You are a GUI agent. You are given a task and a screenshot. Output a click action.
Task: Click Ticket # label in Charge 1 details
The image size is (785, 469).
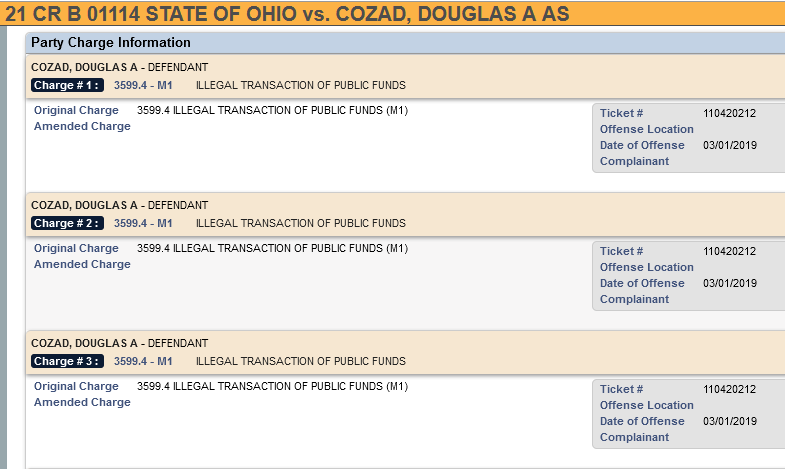621,113
